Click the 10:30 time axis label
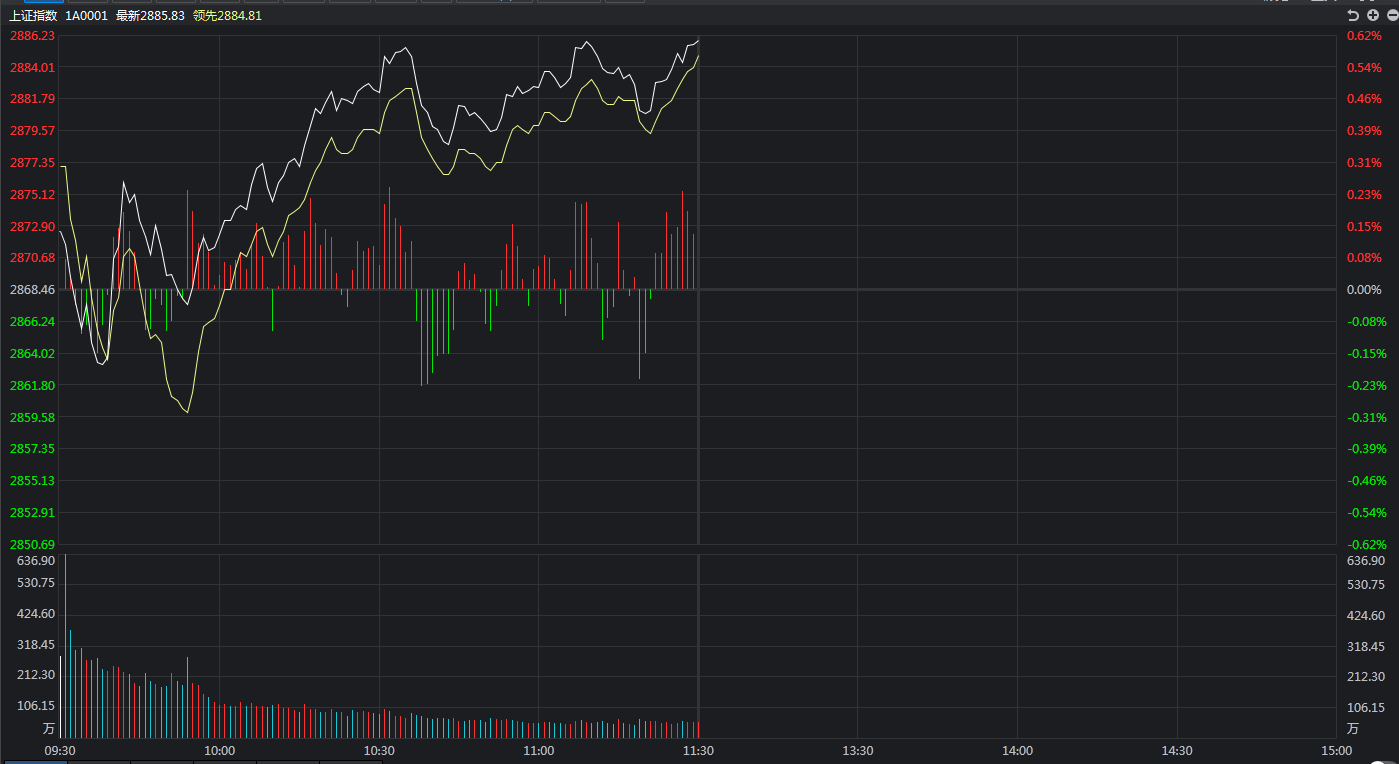 pyautogui.click(x=379, y=751)
